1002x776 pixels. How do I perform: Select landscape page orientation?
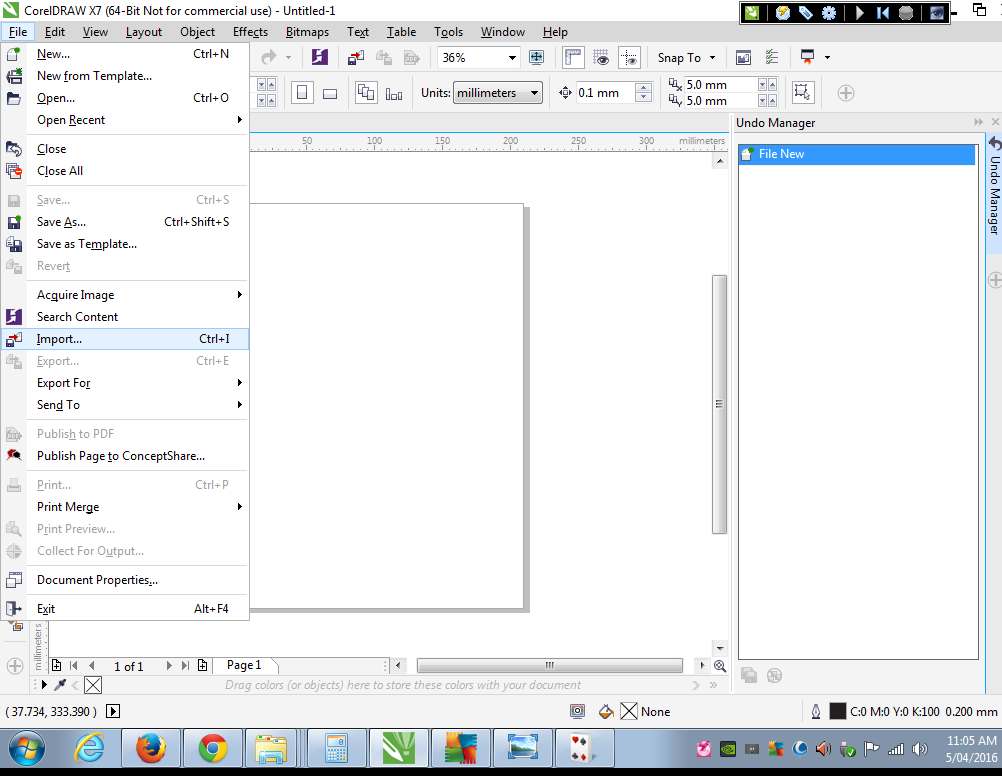click(329, 93)
